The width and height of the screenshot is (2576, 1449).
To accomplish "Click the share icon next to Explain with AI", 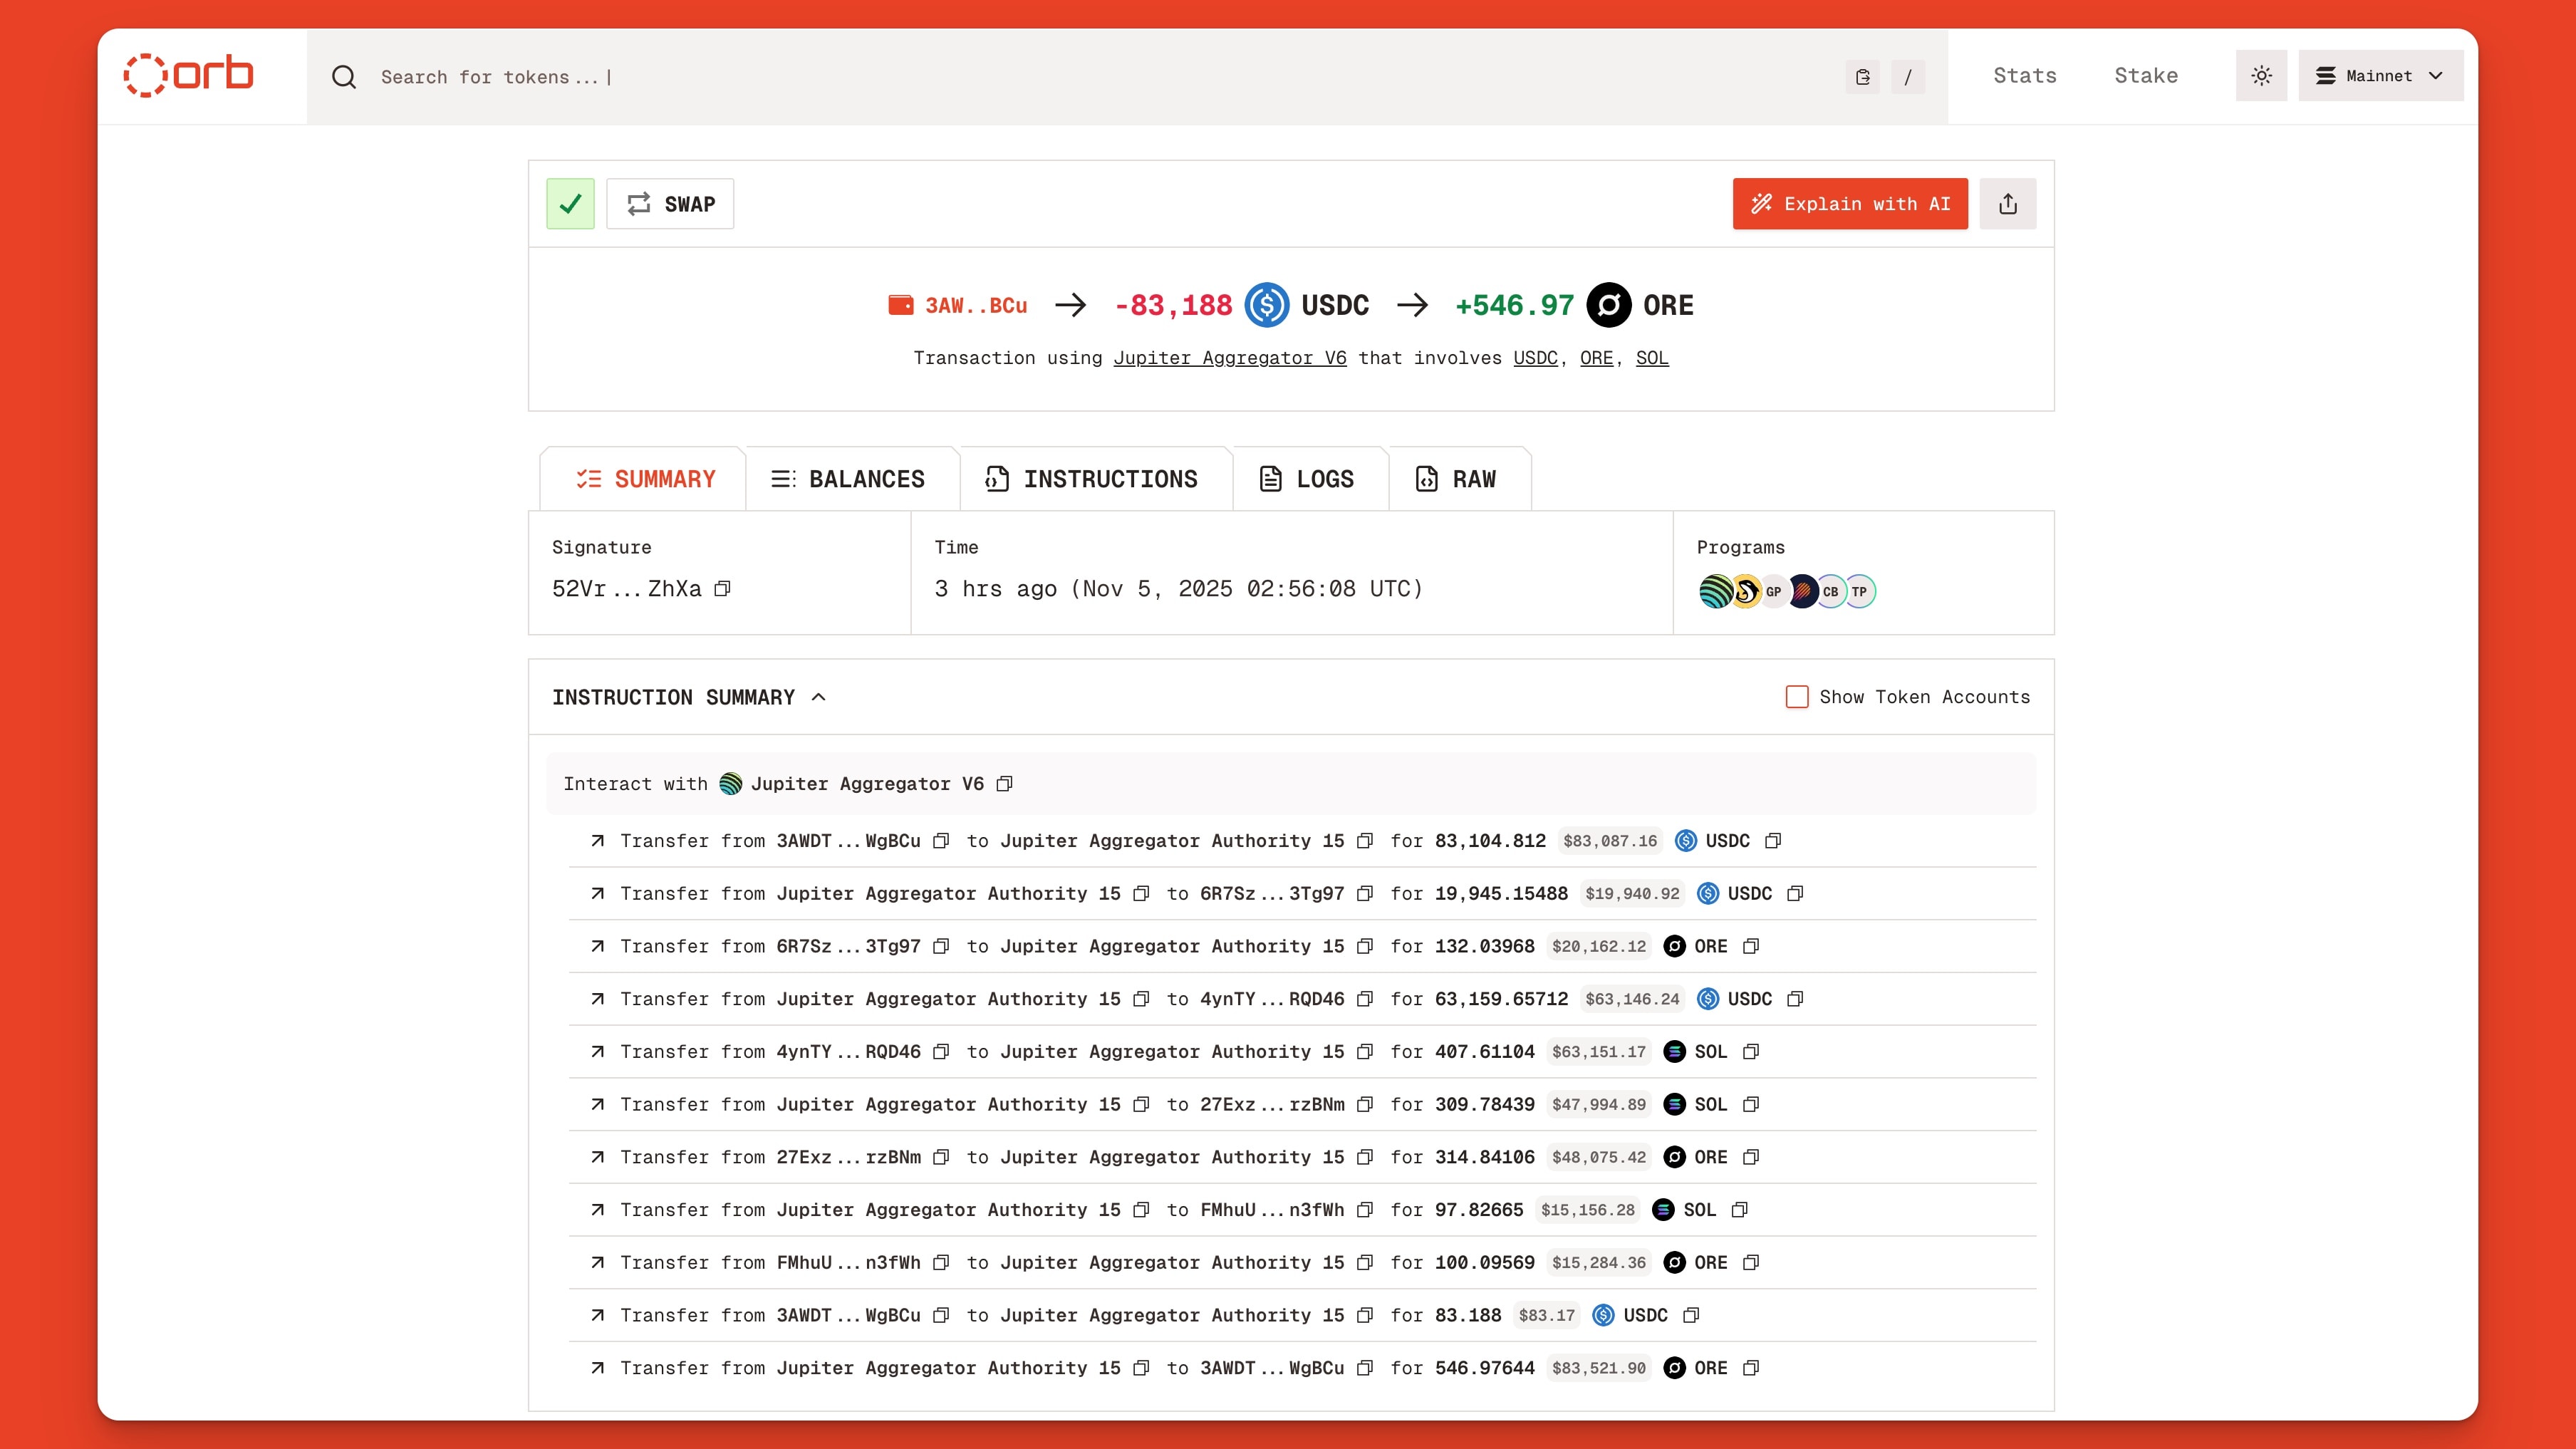I will (2008, 203).
